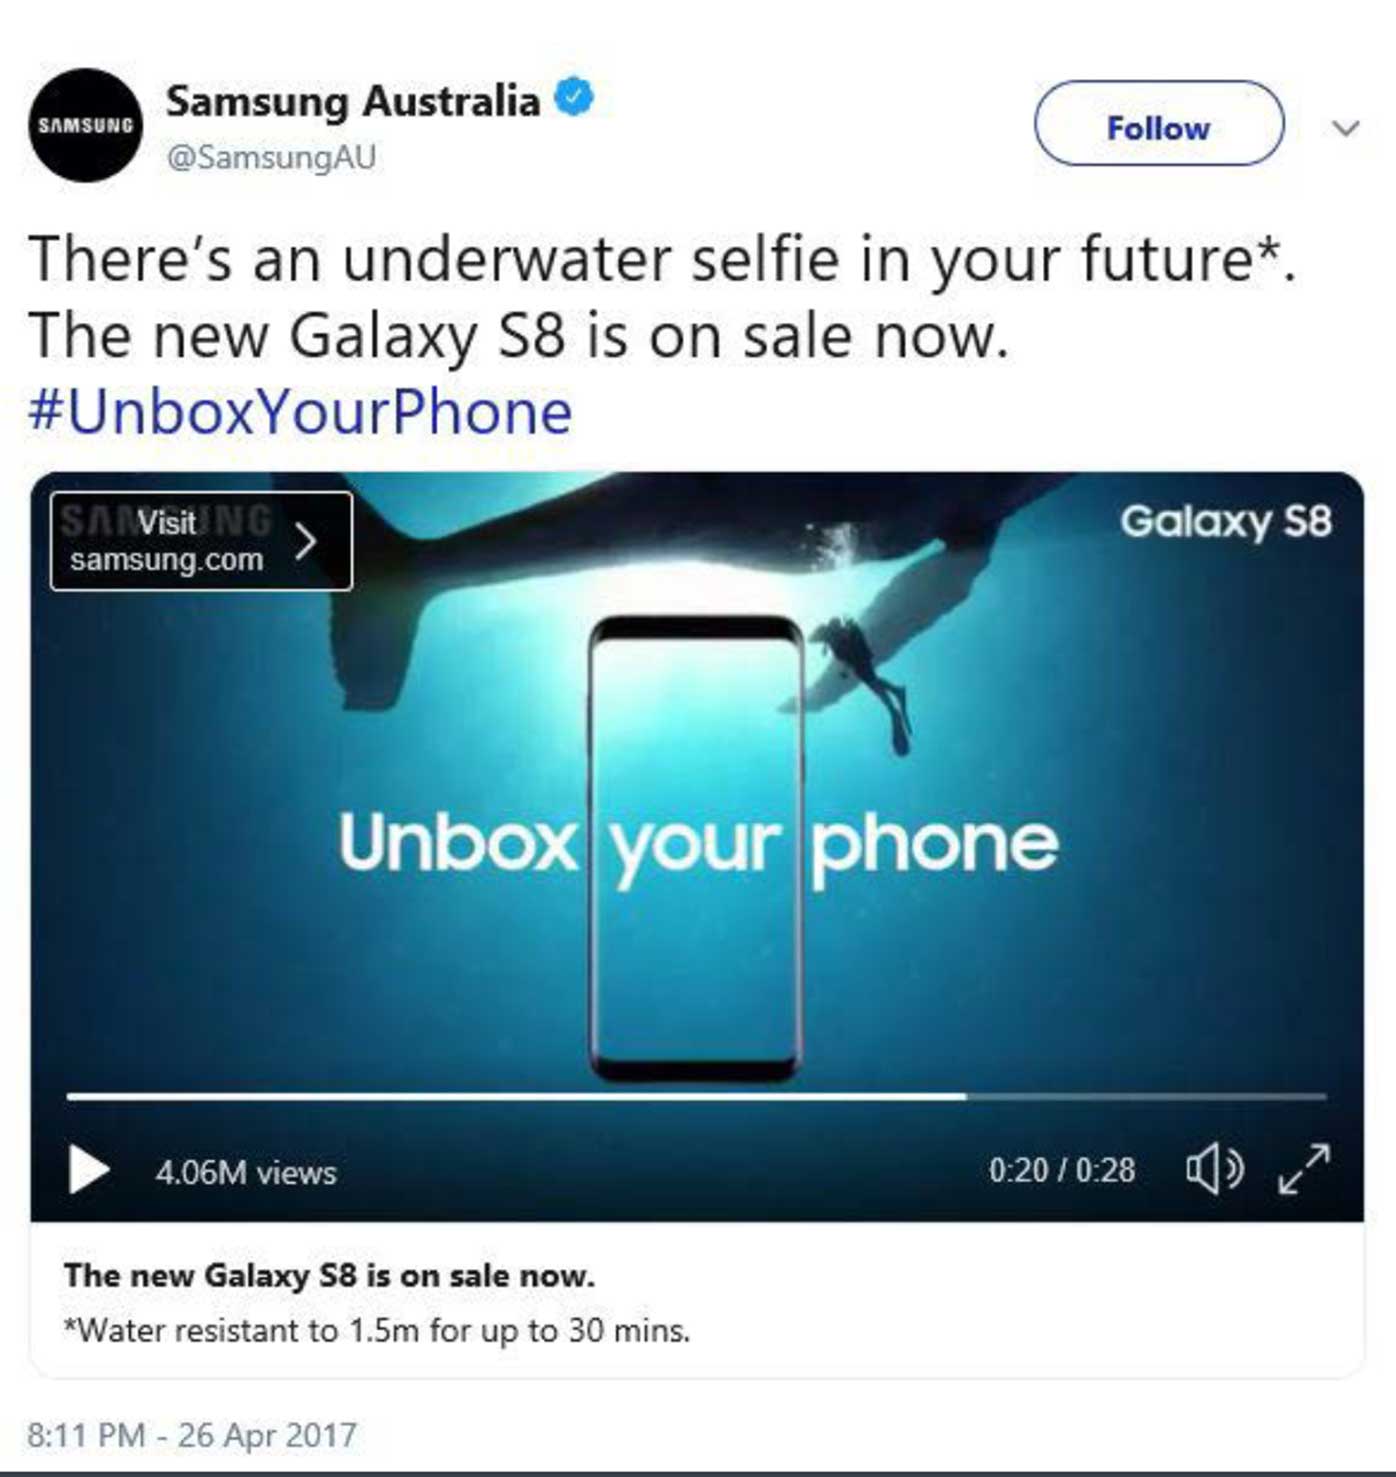Open video in fullscreen mode
1396x1477 pixels.
[x=1305, y=1169]
